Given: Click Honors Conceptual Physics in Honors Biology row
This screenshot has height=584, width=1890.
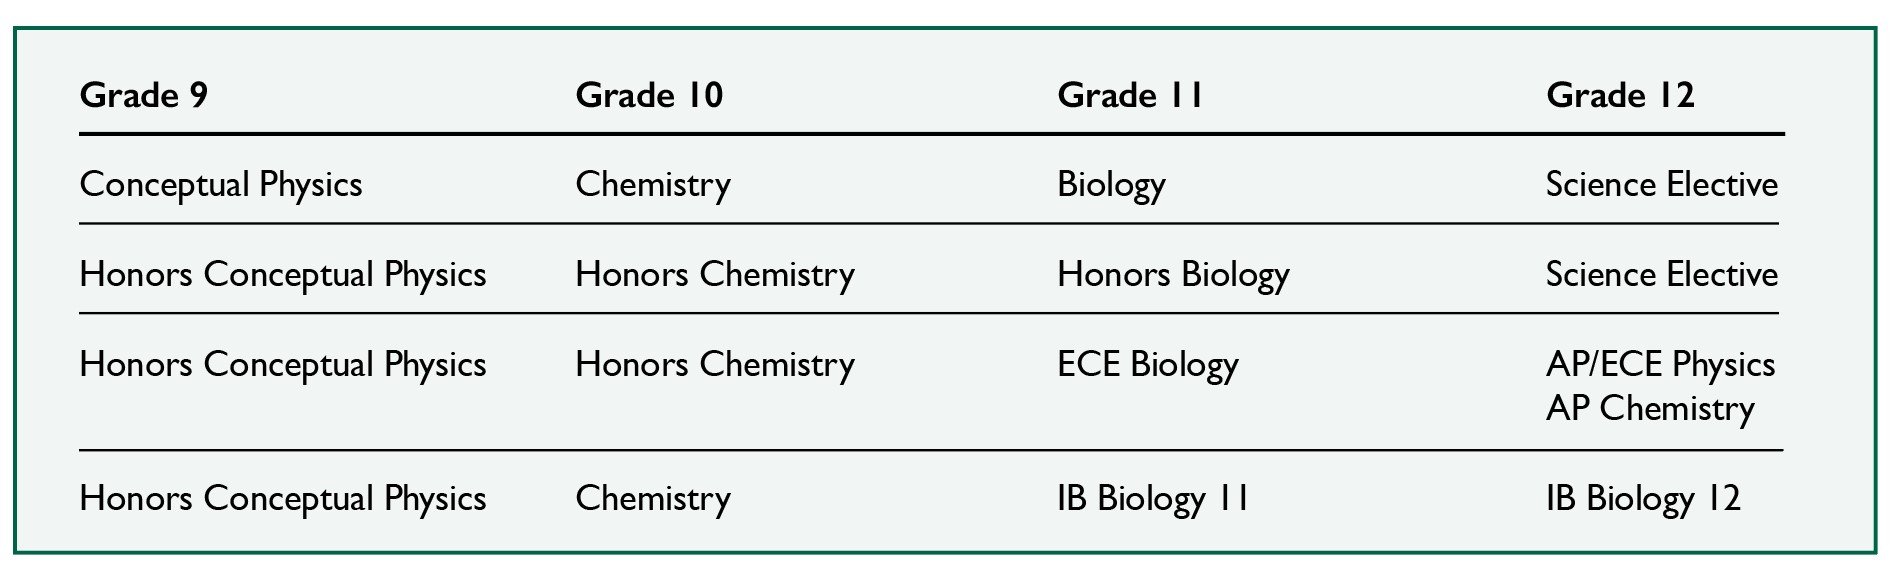Looking at the screenshot, I should click(x=283, y=275).
